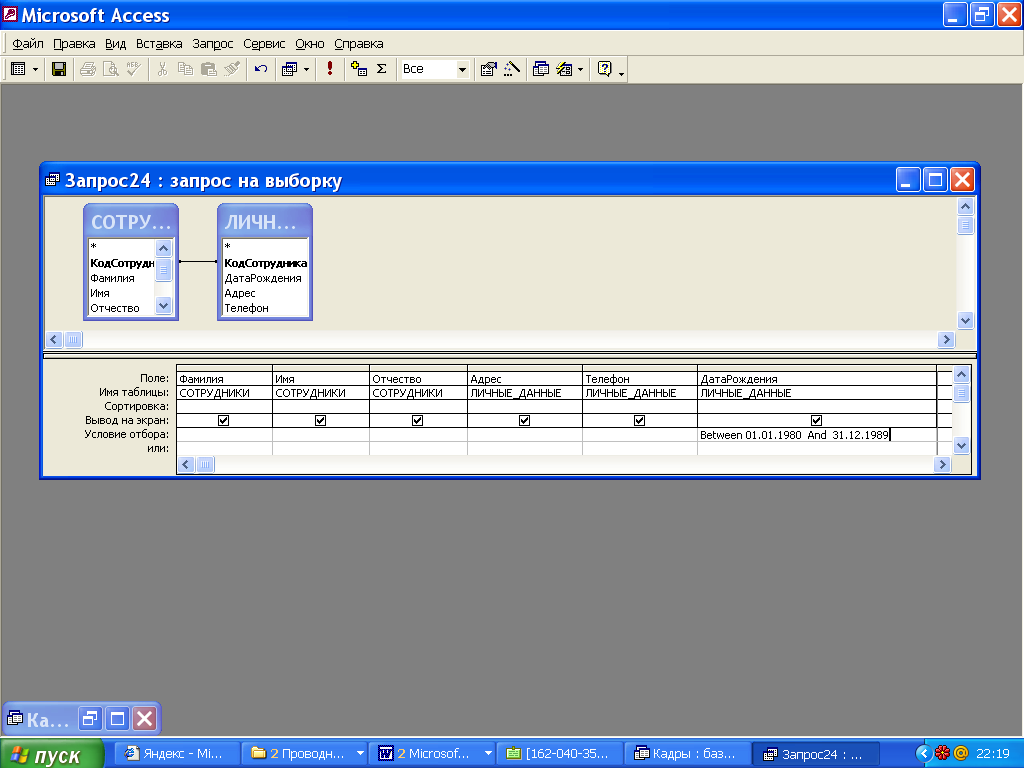
Task: Click scroll down arrow in СОТРУ field list
Action: (163, 305)
